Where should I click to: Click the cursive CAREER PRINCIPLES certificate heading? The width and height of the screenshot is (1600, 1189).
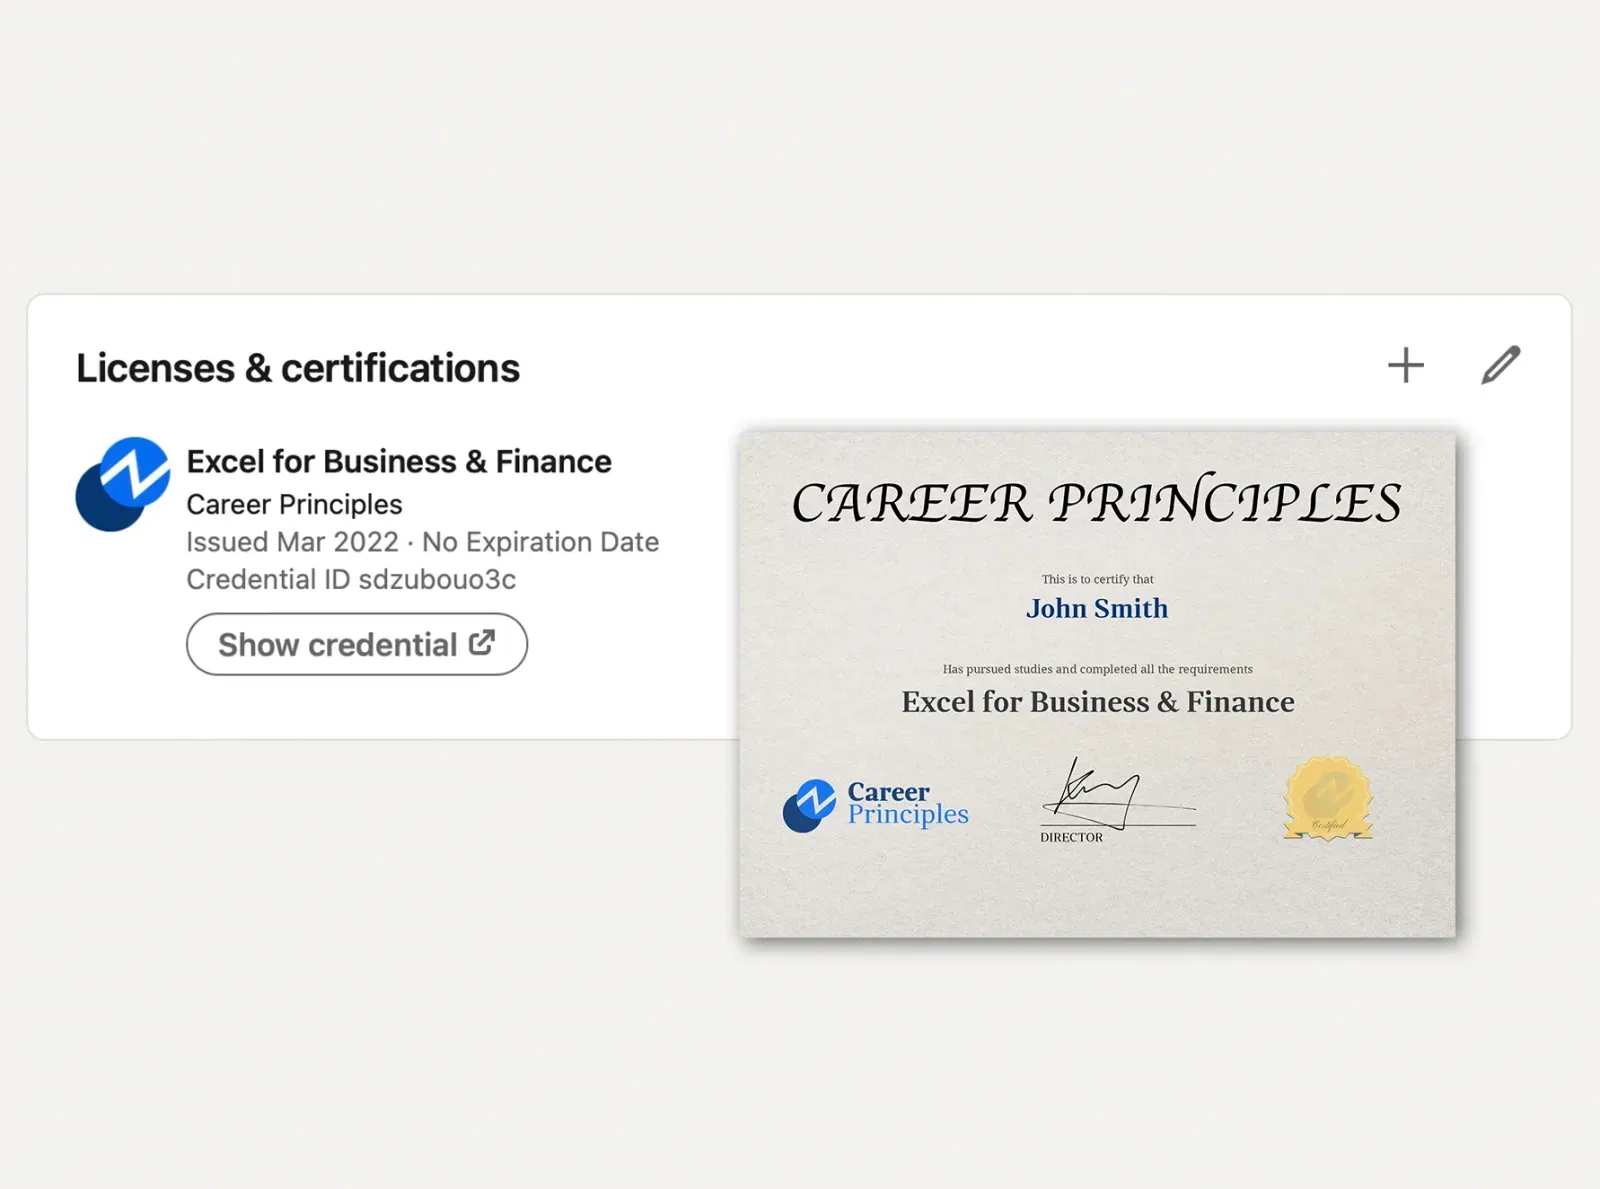click(1097, 502)
